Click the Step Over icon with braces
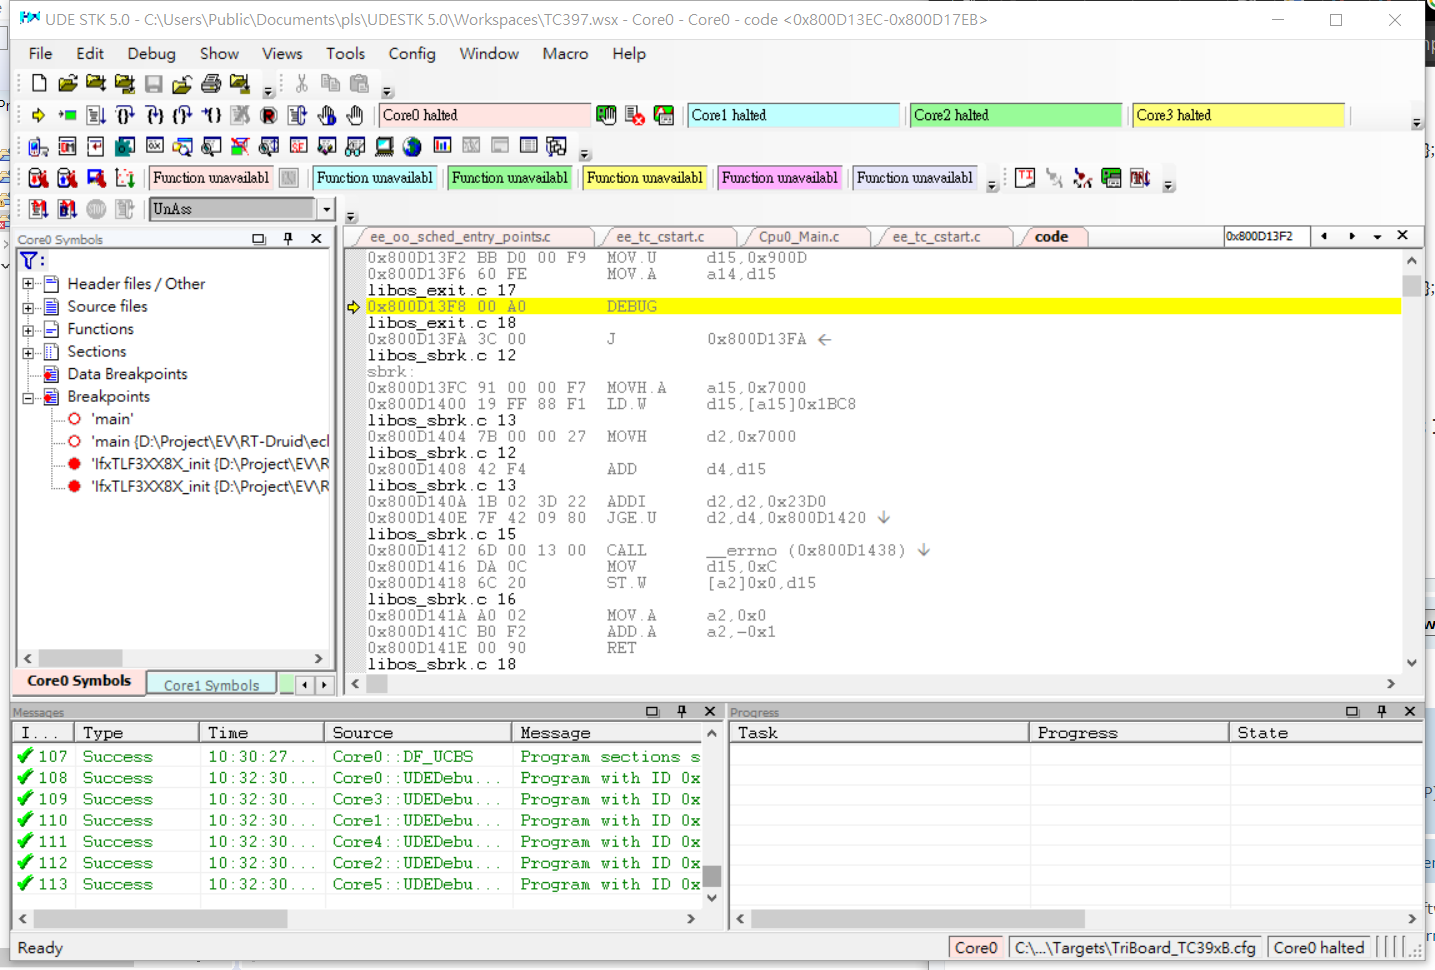Image resolution: width=1435 pixels, height=970 pixels. pyautogui.click(x=125, y=116)
